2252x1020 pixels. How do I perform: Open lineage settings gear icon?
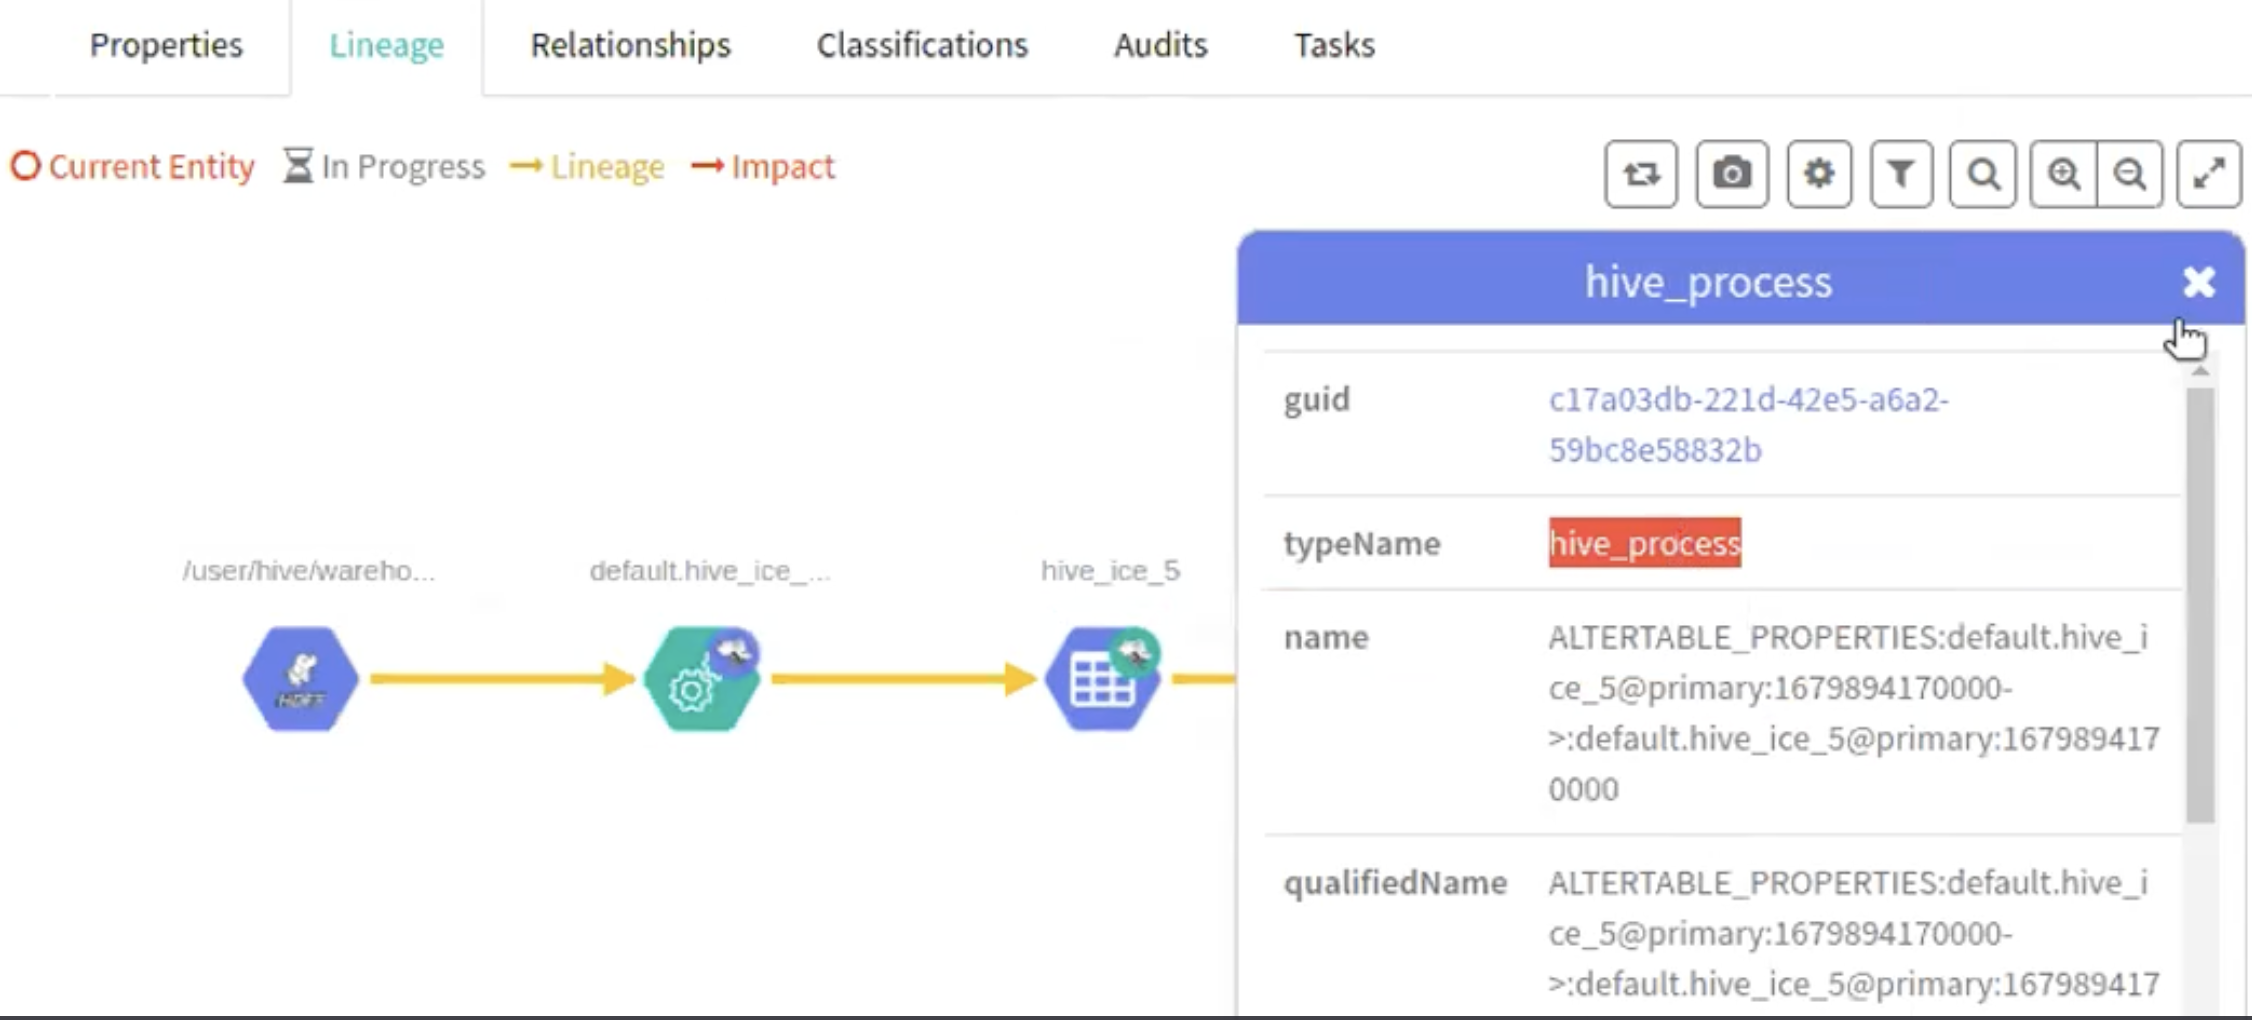tap(1819, 174)
